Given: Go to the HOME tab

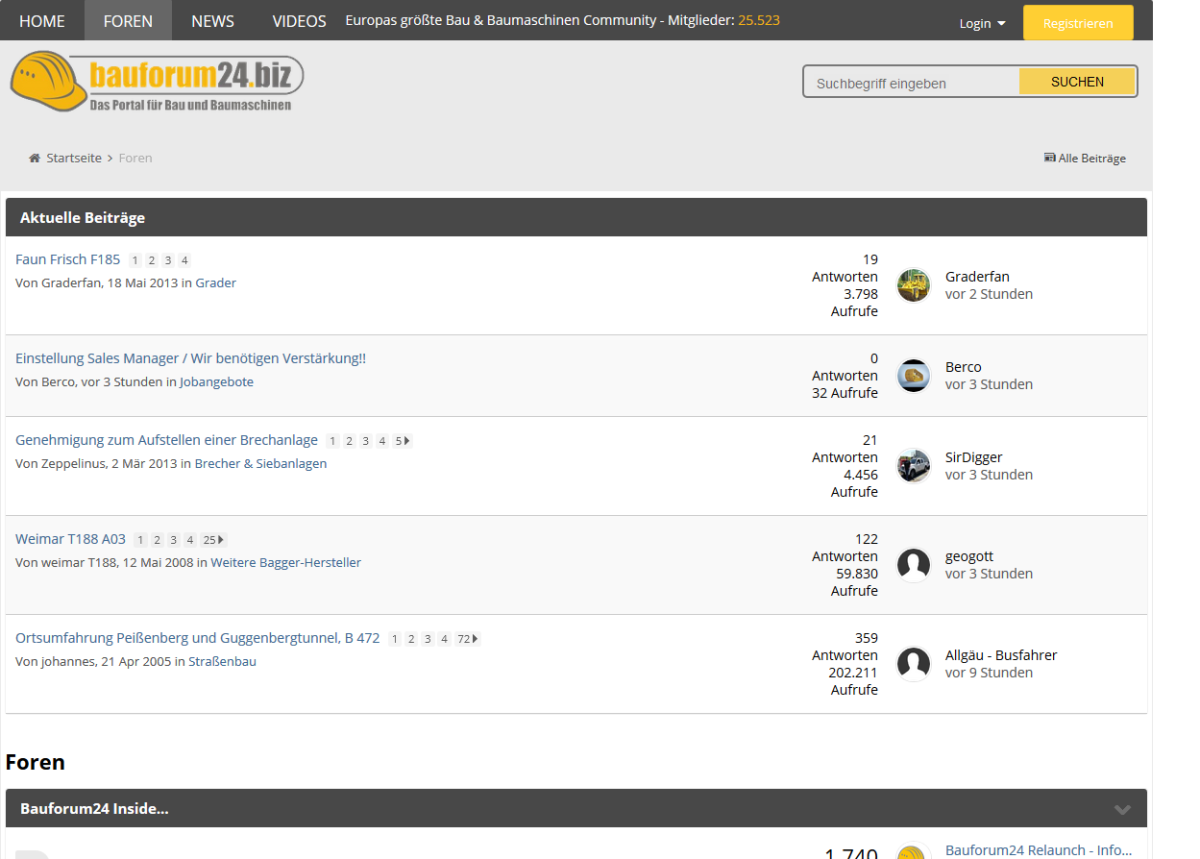Looking at the screenshot, I should (42, 20).
